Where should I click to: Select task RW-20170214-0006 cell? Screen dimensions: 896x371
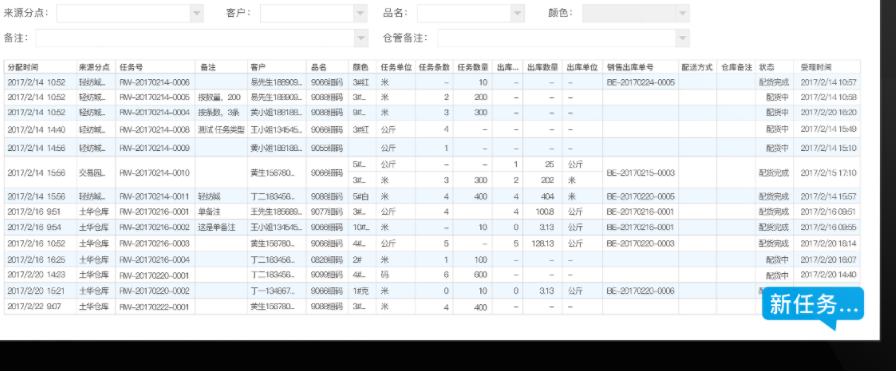click(x=155, y=82)
